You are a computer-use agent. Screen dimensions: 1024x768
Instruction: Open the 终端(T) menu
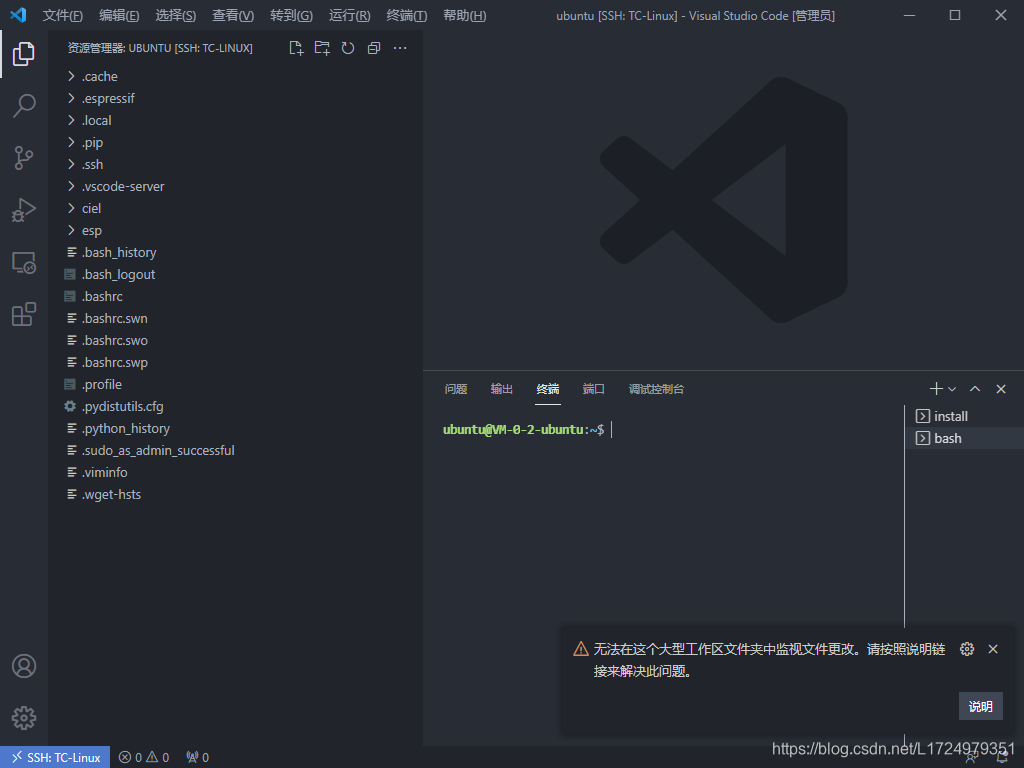(x=407, y=16)
